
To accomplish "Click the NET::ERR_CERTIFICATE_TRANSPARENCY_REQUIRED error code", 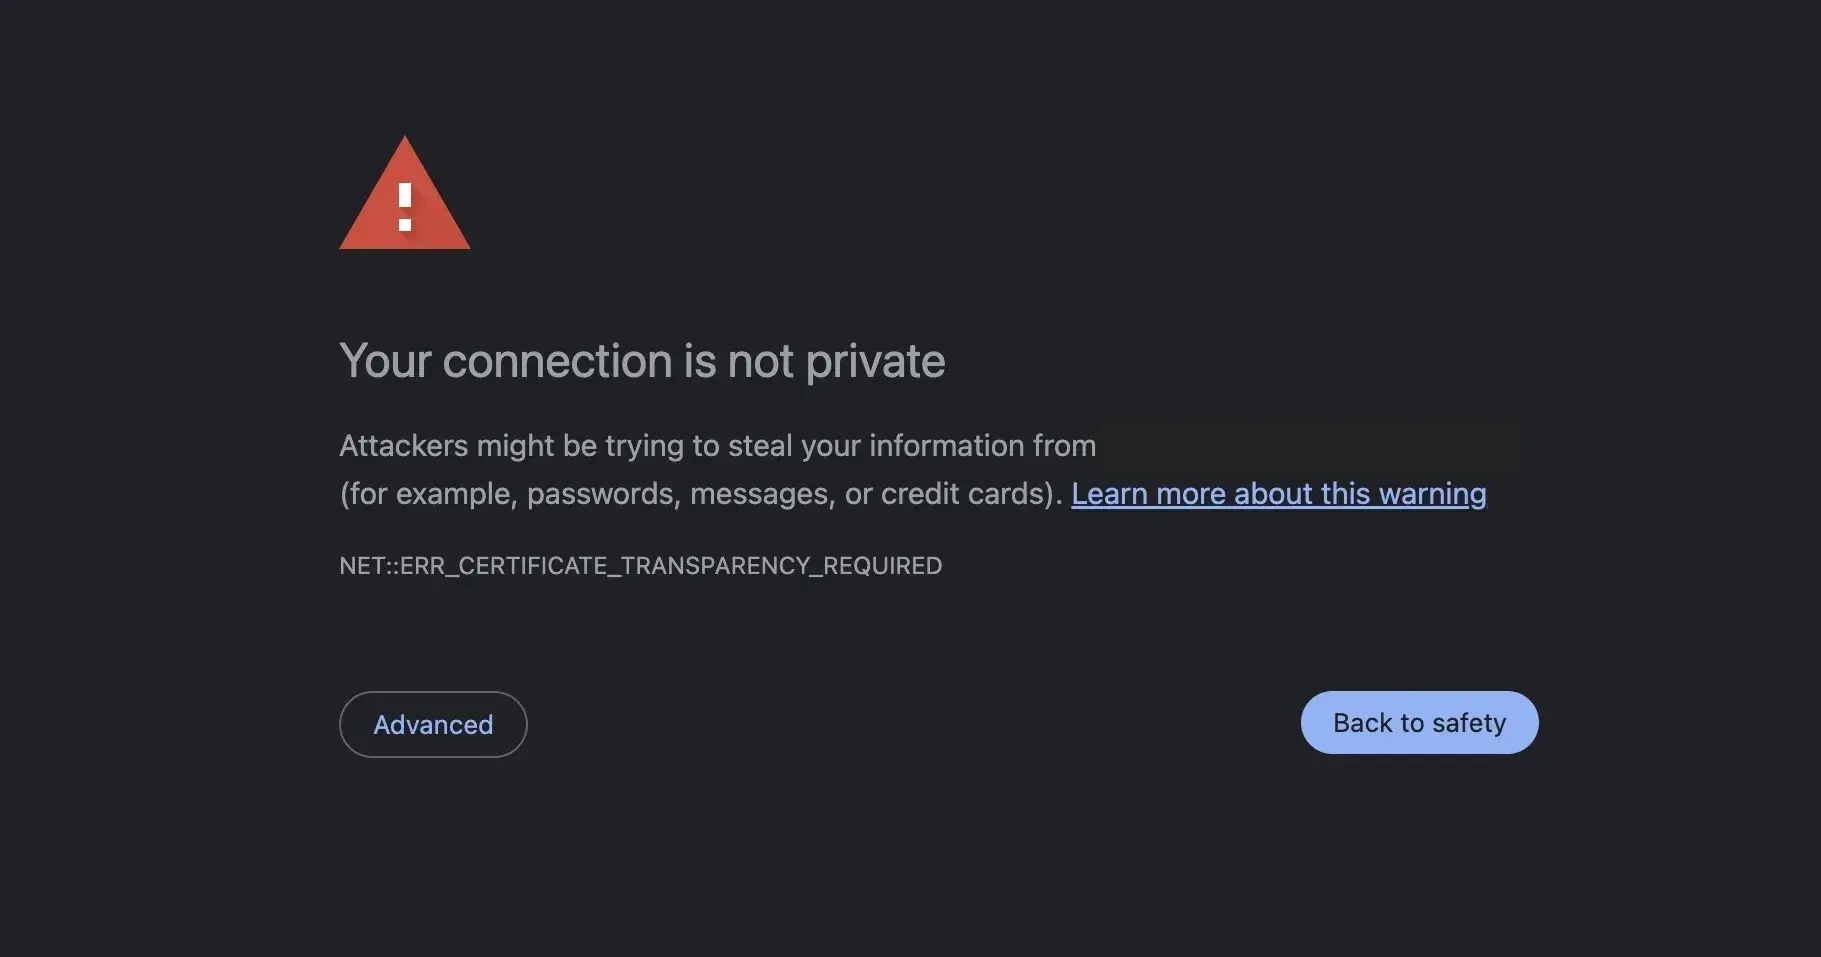I will 640,566.
